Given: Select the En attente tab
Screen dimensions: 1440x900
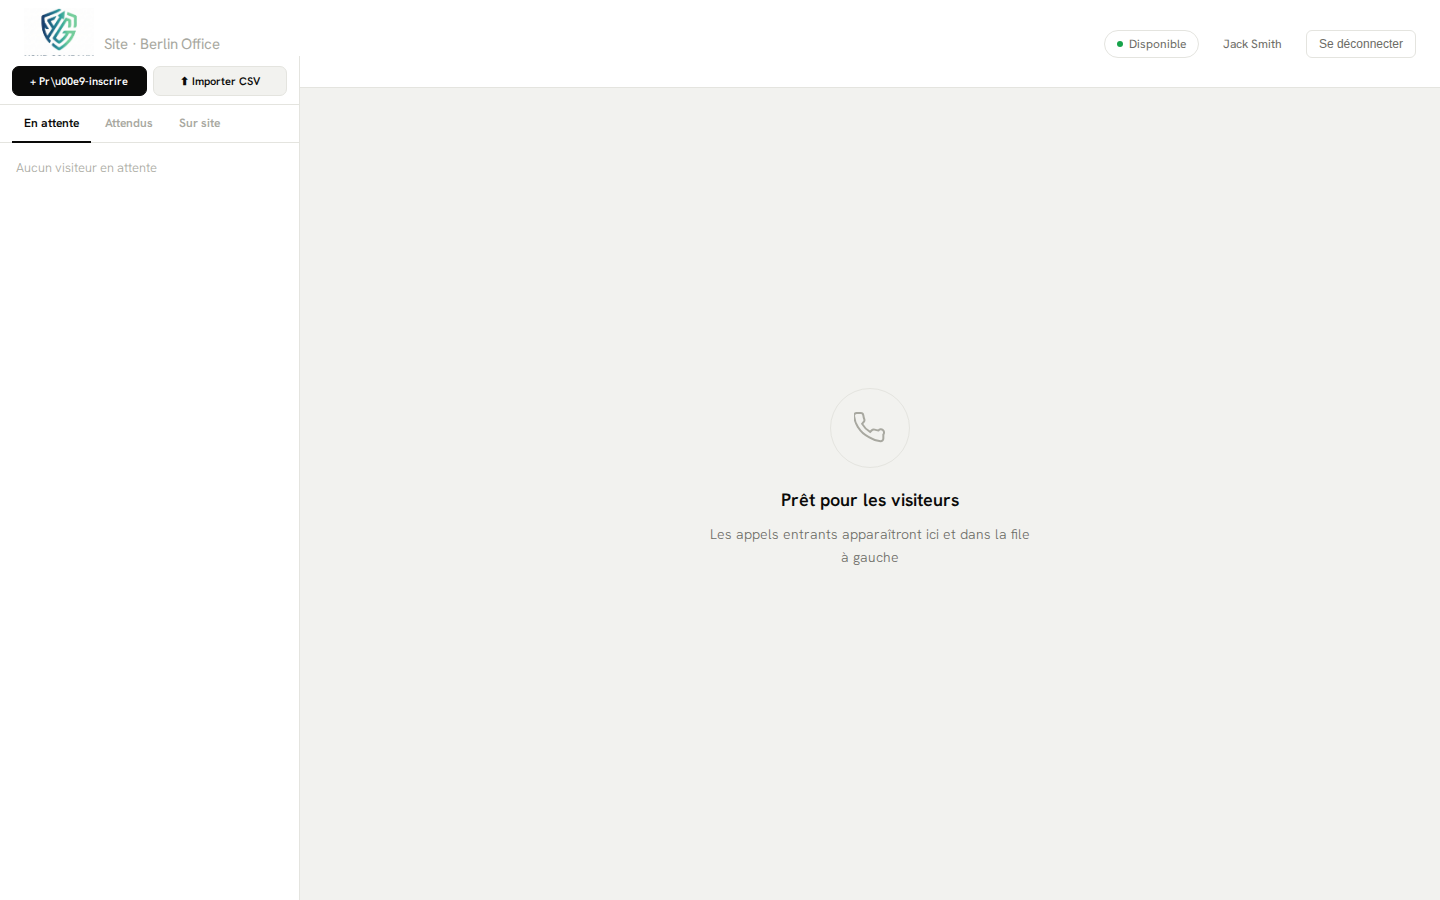Looking at the screenshot, I should tap(51, 123).
